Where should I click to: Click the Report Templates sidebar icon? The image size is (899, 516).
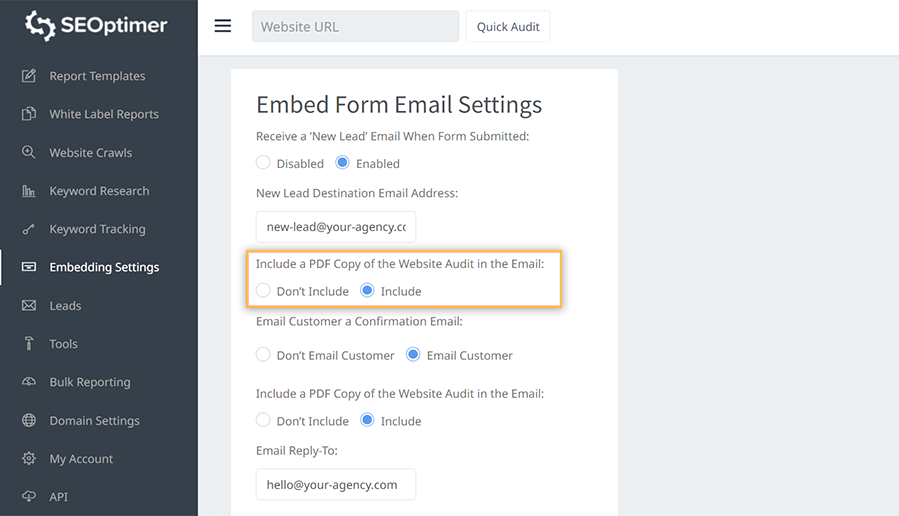coord(29,76)
